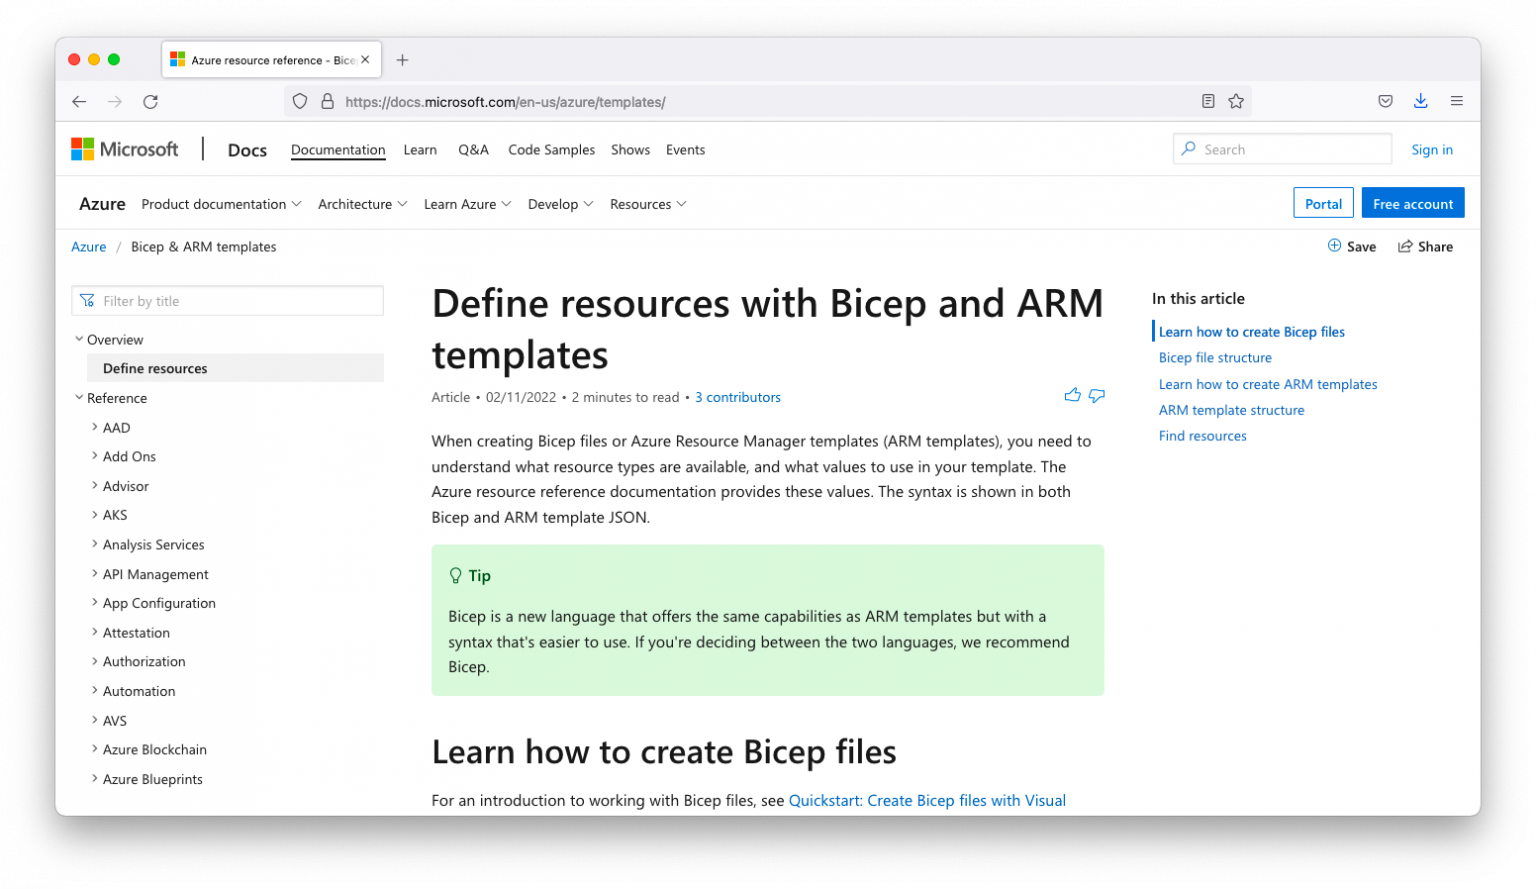Open the downloads arrow icon
Screen dimensions: 1536x889
coord(1420,102)
